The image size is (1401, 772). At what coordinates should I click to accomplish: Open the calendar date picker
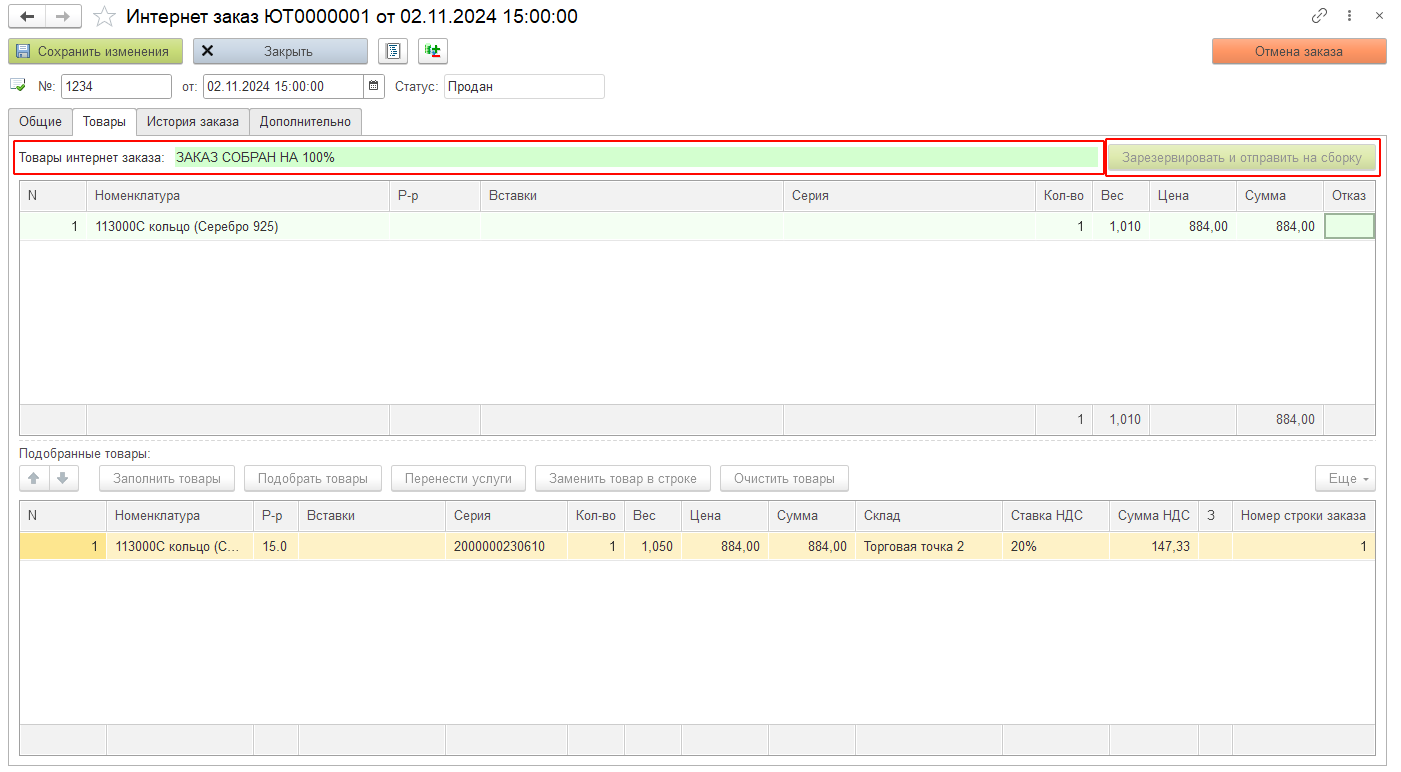click(x=374, y=87)
